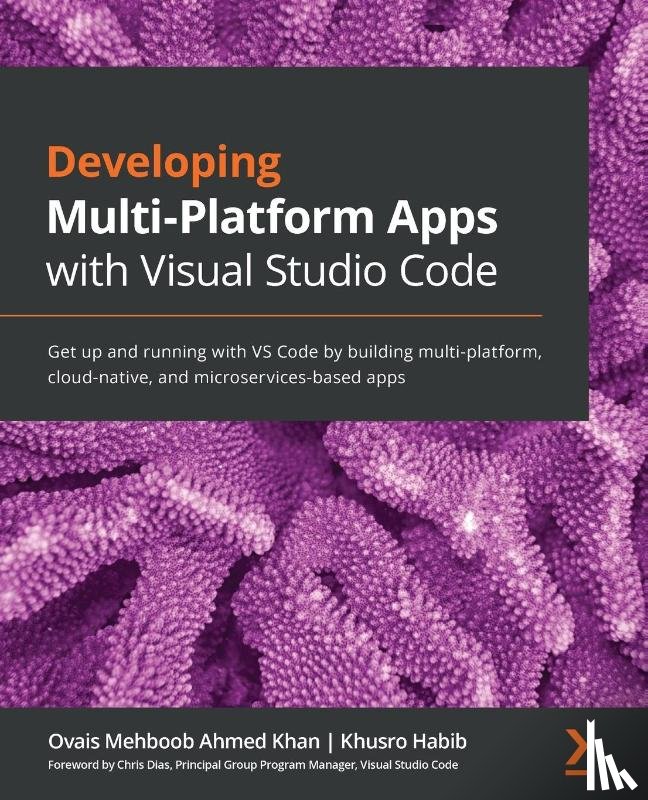This screenshot has width=648, height=800.
Task: Click author name 'Ovais Mehboob Ahmed Khan'
Action: (x=184, y=741)
